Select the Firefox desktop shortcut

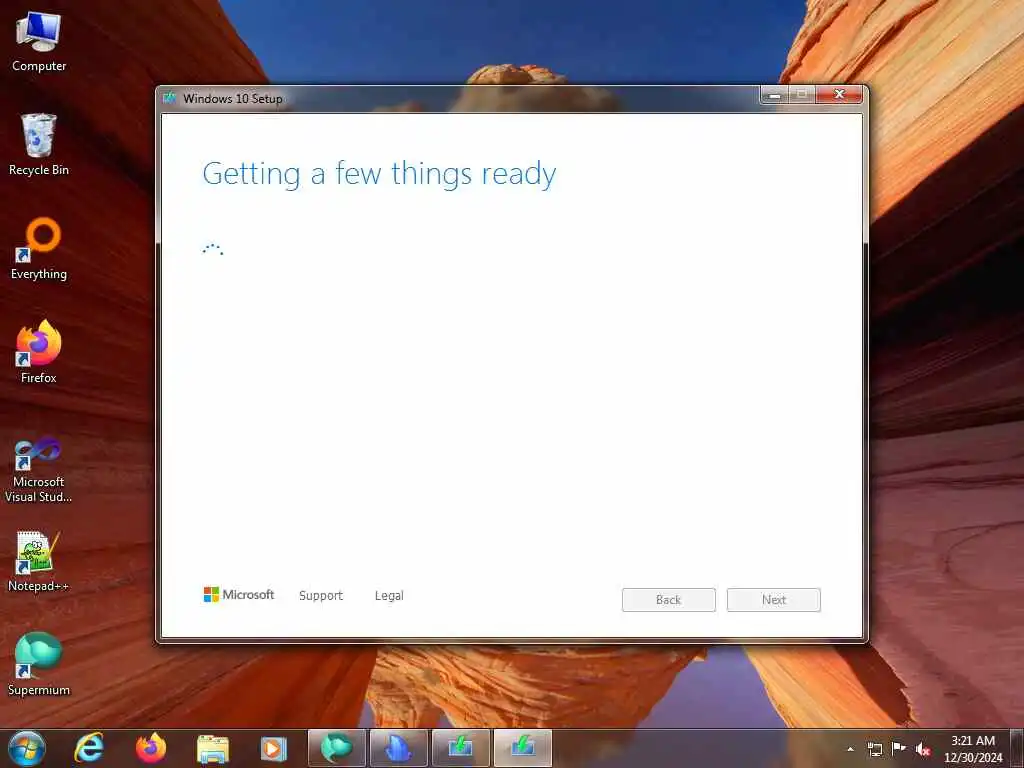(39, 353)
